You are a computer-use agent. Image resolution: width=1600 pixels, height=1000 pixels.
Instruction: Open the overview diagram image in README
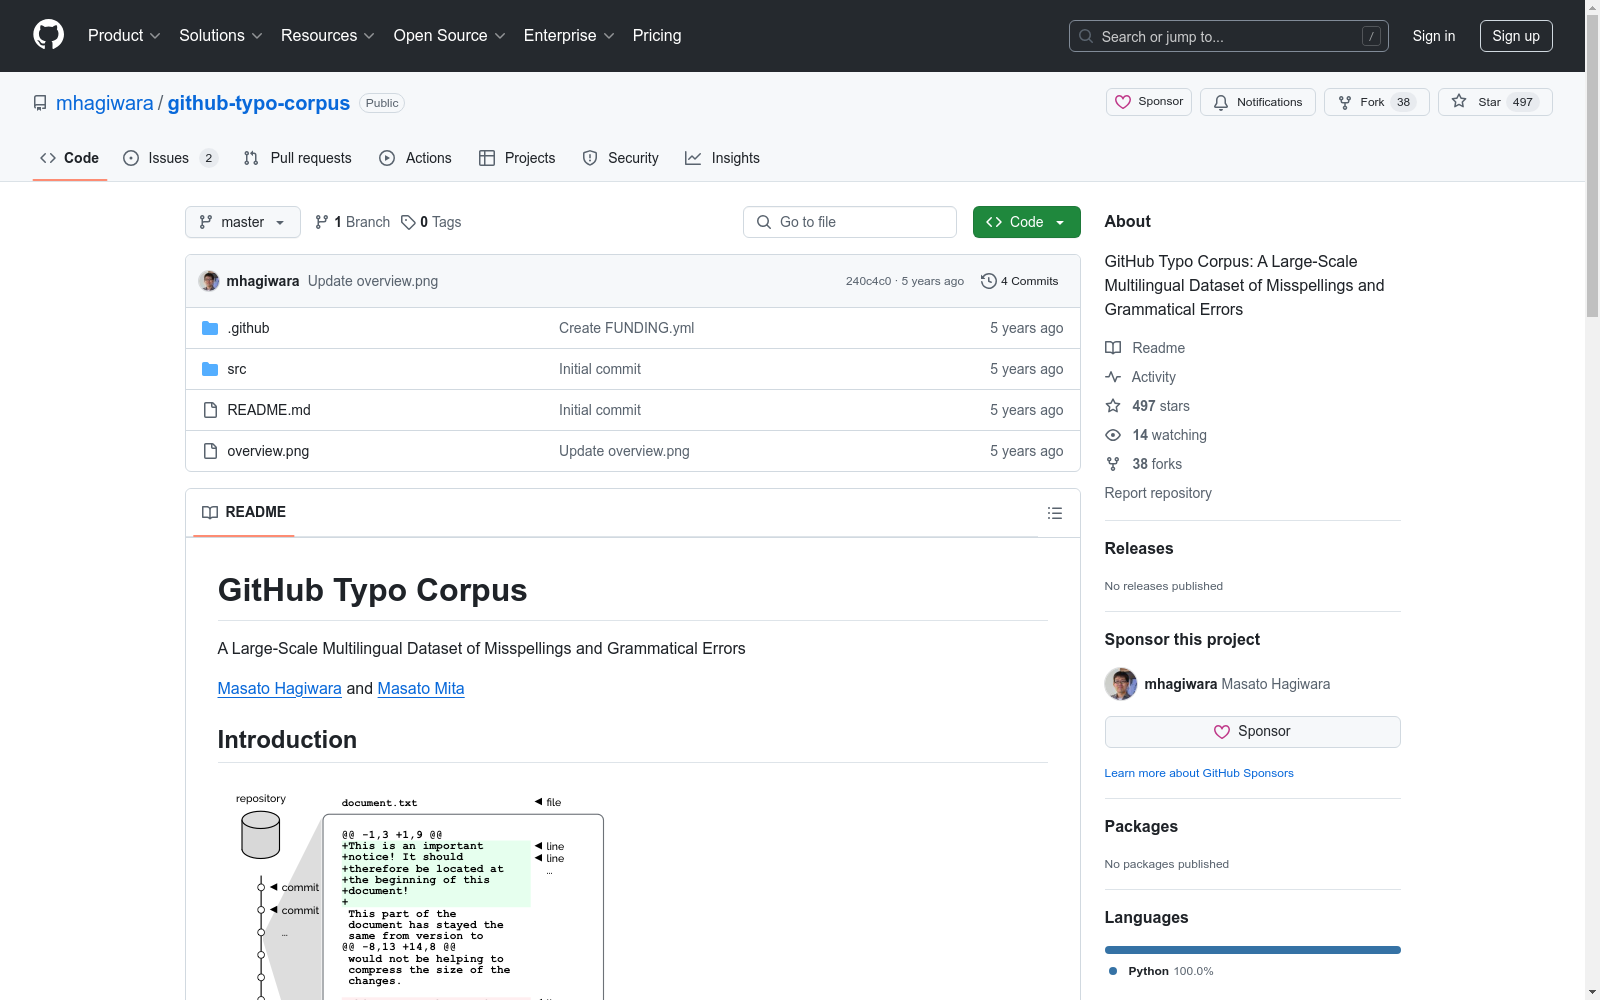coord(411,892)
